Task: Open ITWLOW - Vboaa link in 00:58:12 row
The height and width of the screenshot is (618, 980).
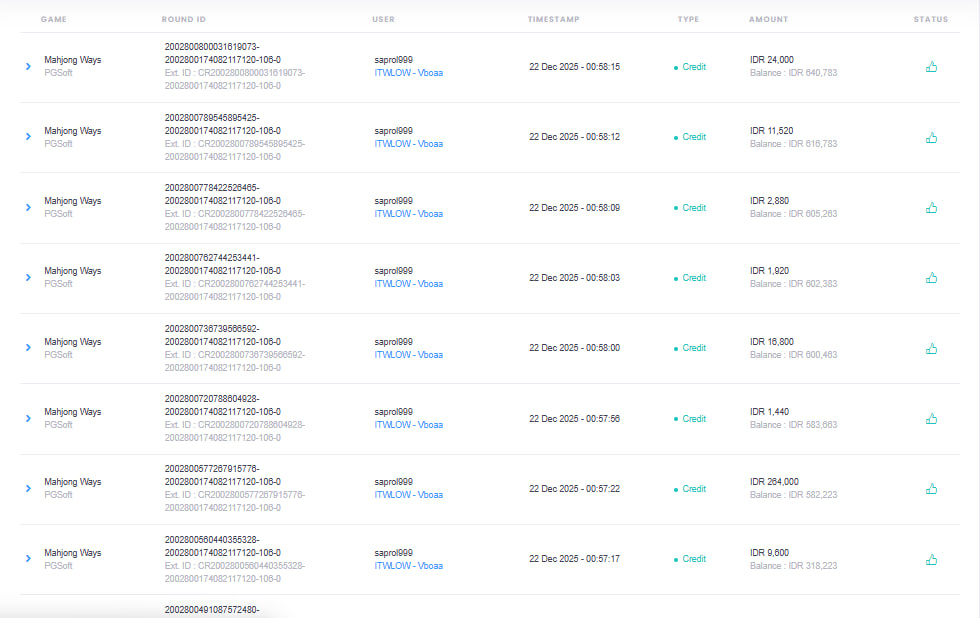Action: click(x=409, y=144)
